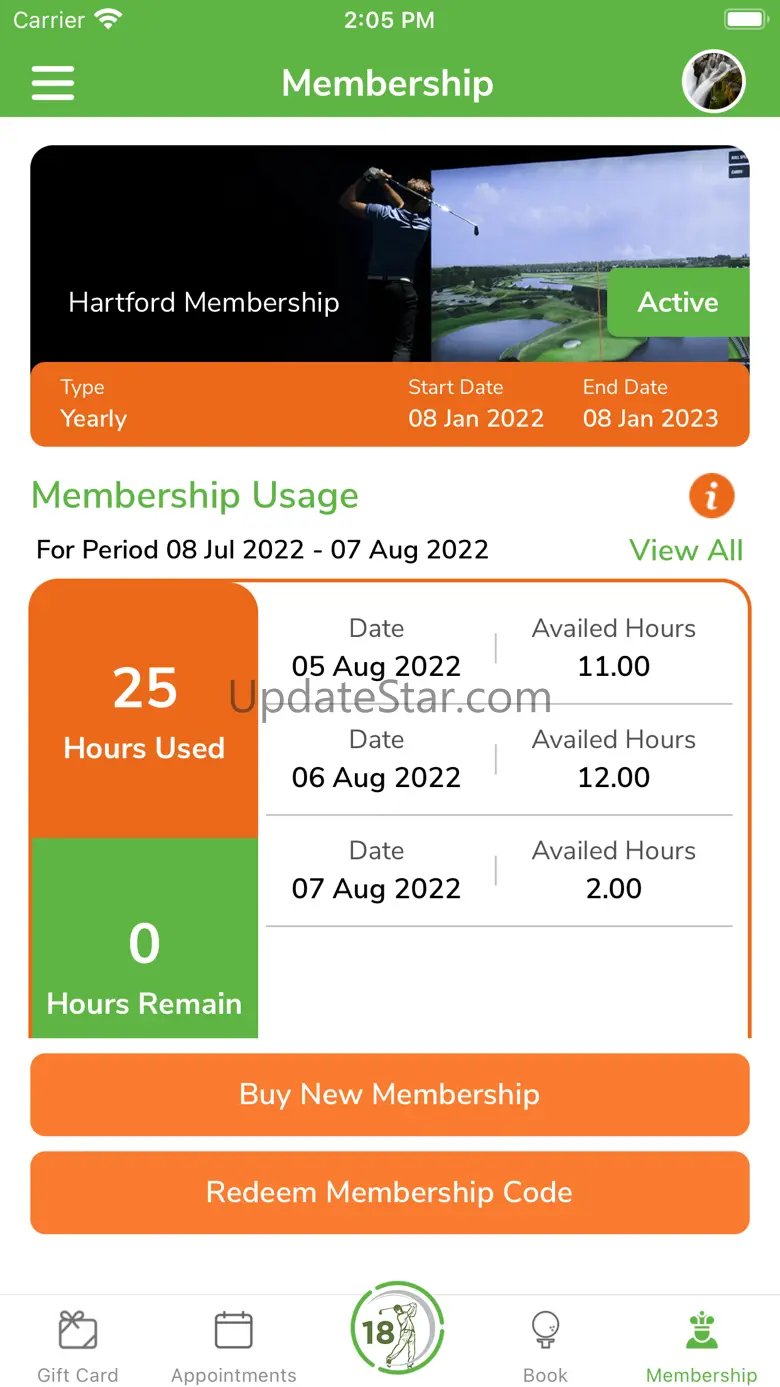This screenshot has width=780, height=1387.
Task: Tap the 25 Hours Used panel
Action: (144, 710)
